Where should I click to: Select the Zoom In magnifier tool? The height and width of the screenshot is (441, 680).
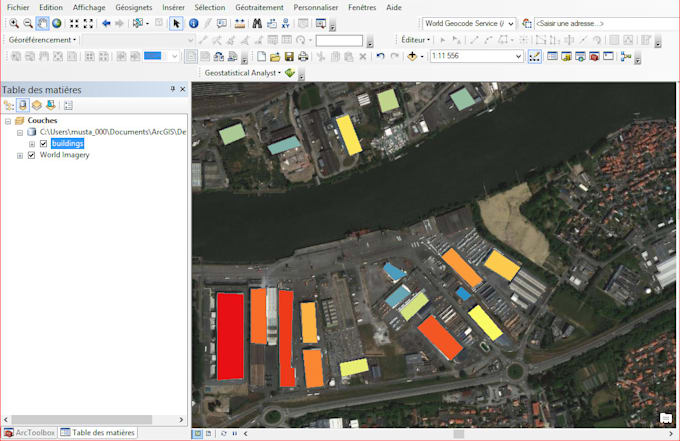(x=14, y=23)
